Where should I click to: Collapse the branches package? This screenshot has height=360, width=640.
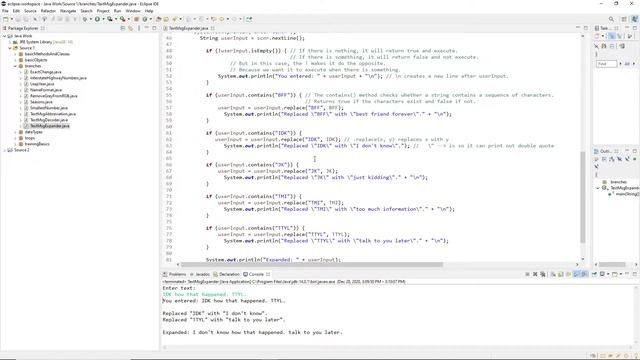[16, 66]
